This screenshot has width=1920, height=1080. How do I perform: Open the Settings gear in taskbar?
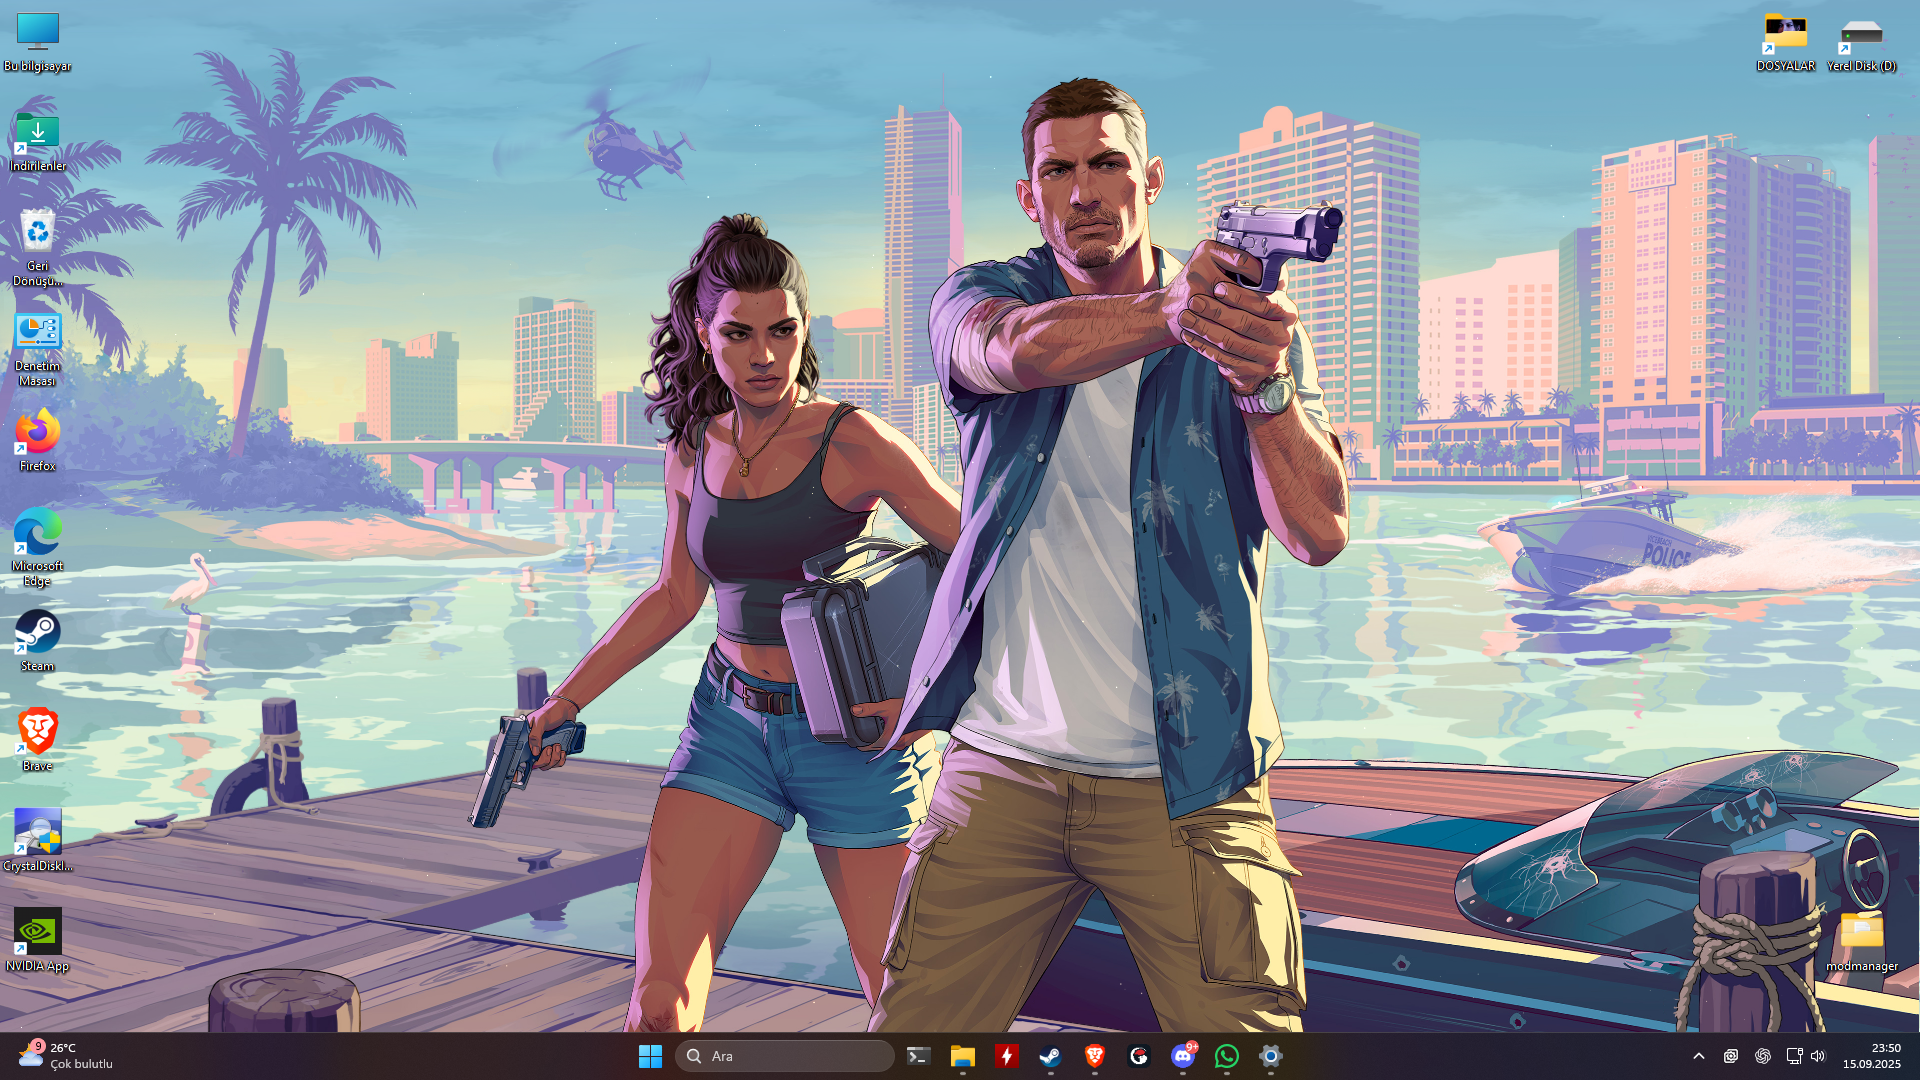pos(1270,1056)
